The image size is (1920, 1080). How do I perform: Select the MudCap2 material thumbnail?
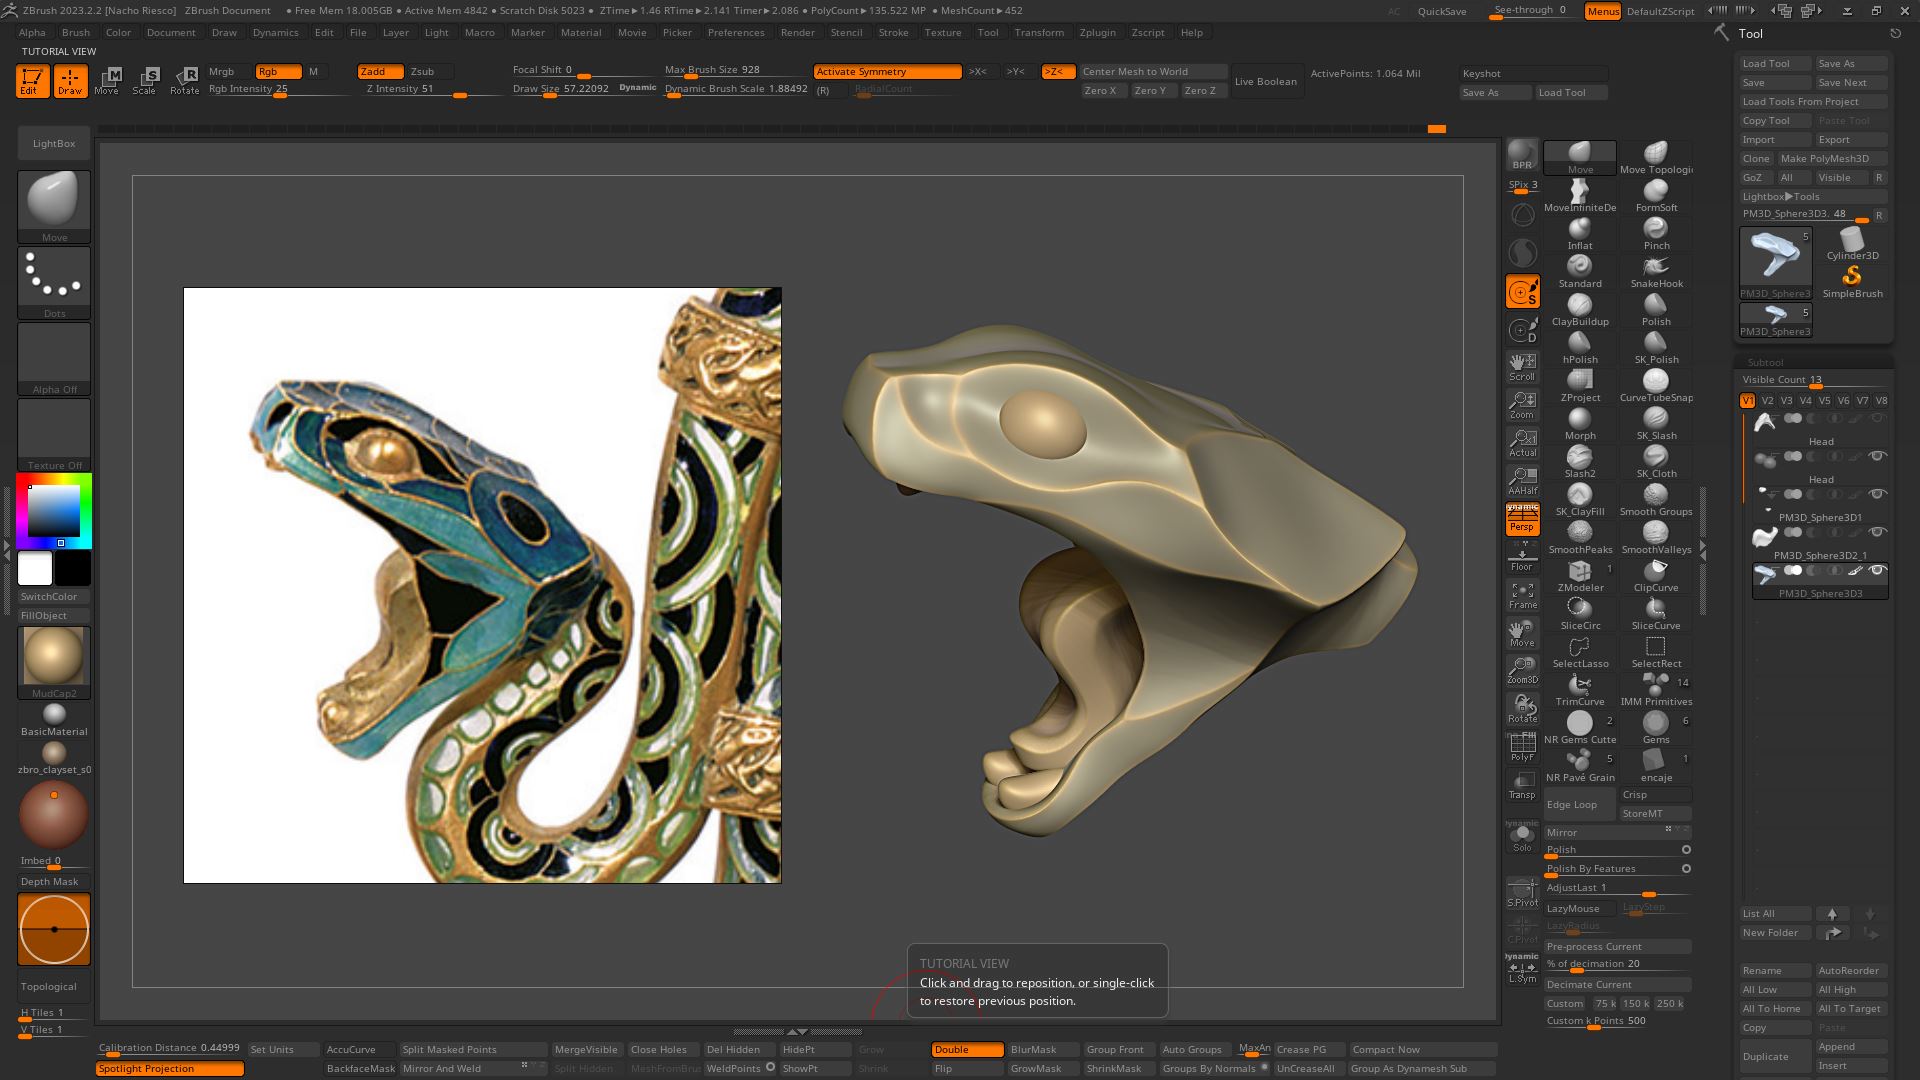coord(54,660)
